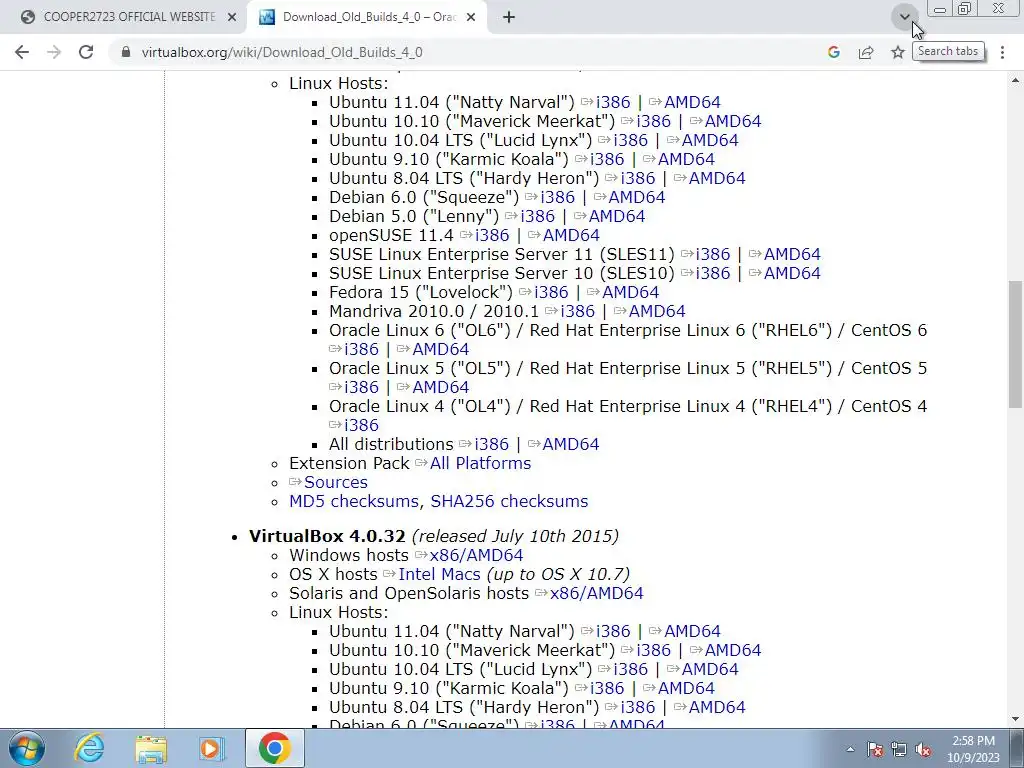
Task: Click the scrollbar up arrow
Action: pos(1015,80)
